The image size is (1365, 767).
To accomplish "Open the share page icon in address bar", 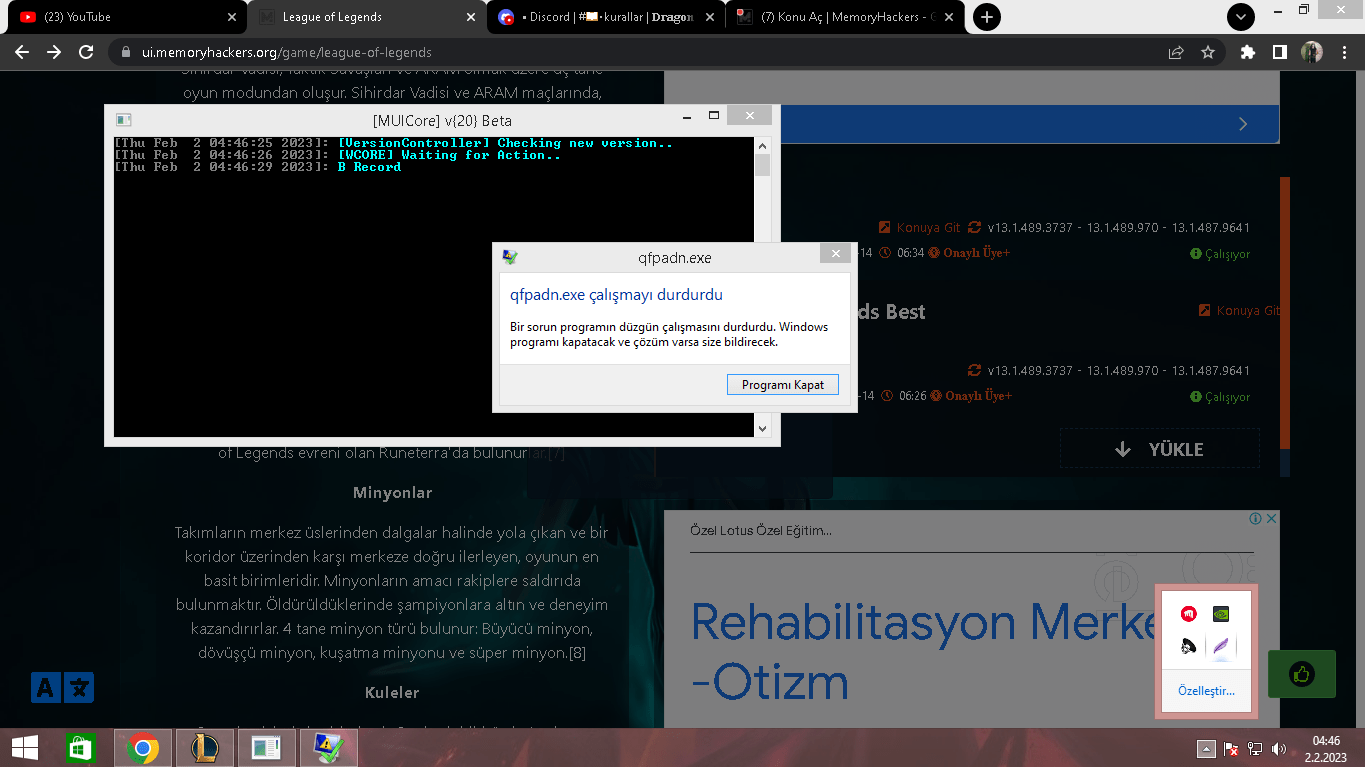I will point(1176,52).
